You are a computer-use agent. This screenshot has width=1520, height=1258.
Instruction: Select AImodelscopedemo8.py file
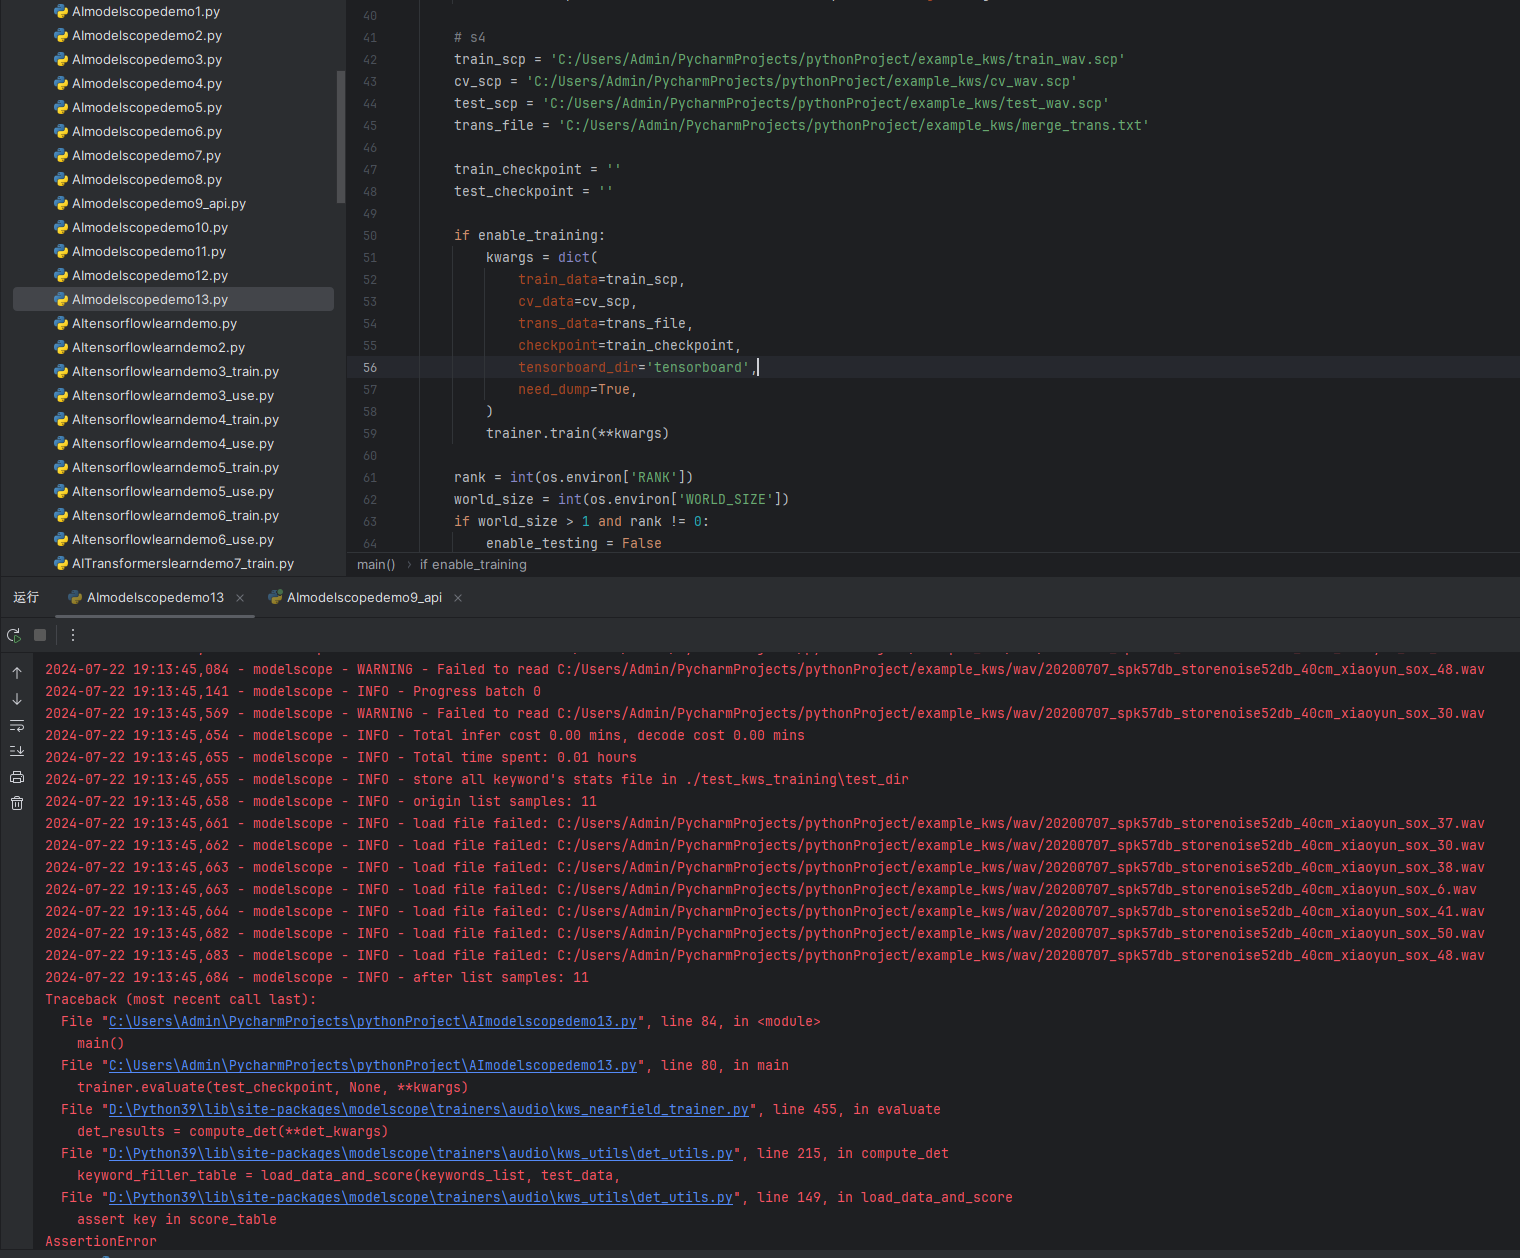pos(147,180)
